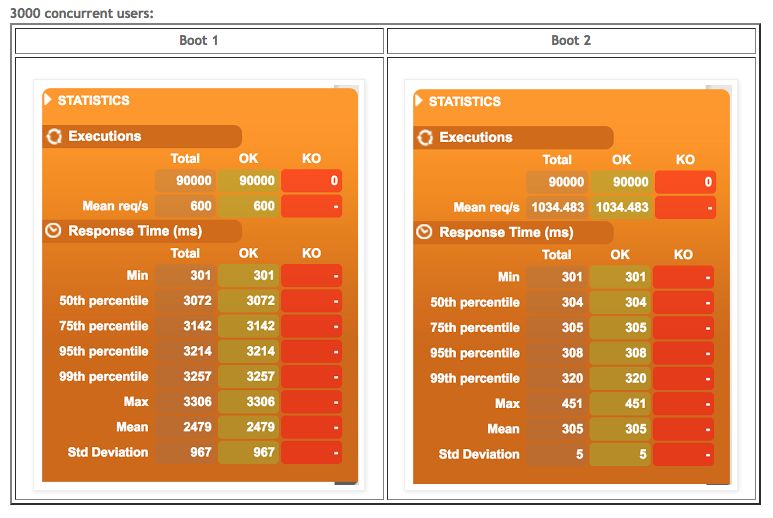Click Boot 1 mean req/s Total value 600
Screen dimensions: 773x518
186,206
